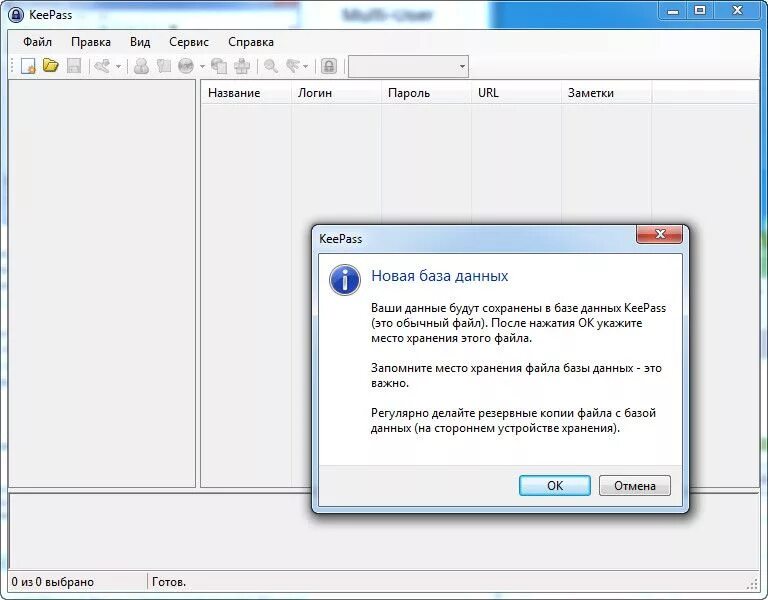Click the Add Entry key icon
Screen dimensions: 768x600
click(x=102, y=66)
